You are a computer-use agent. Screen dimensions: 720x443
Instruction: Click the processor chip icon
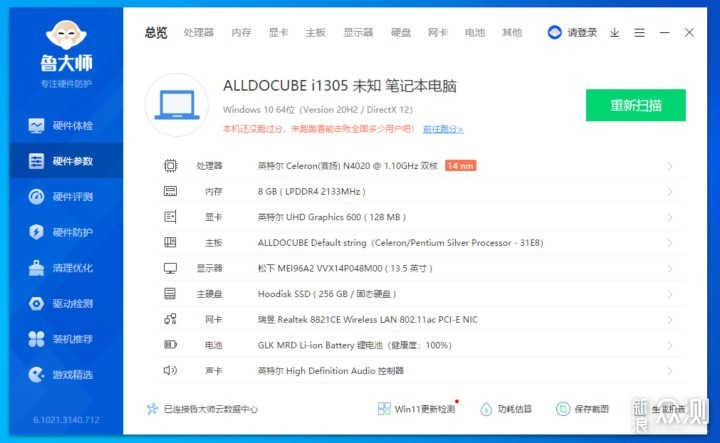tap(170, 165)
